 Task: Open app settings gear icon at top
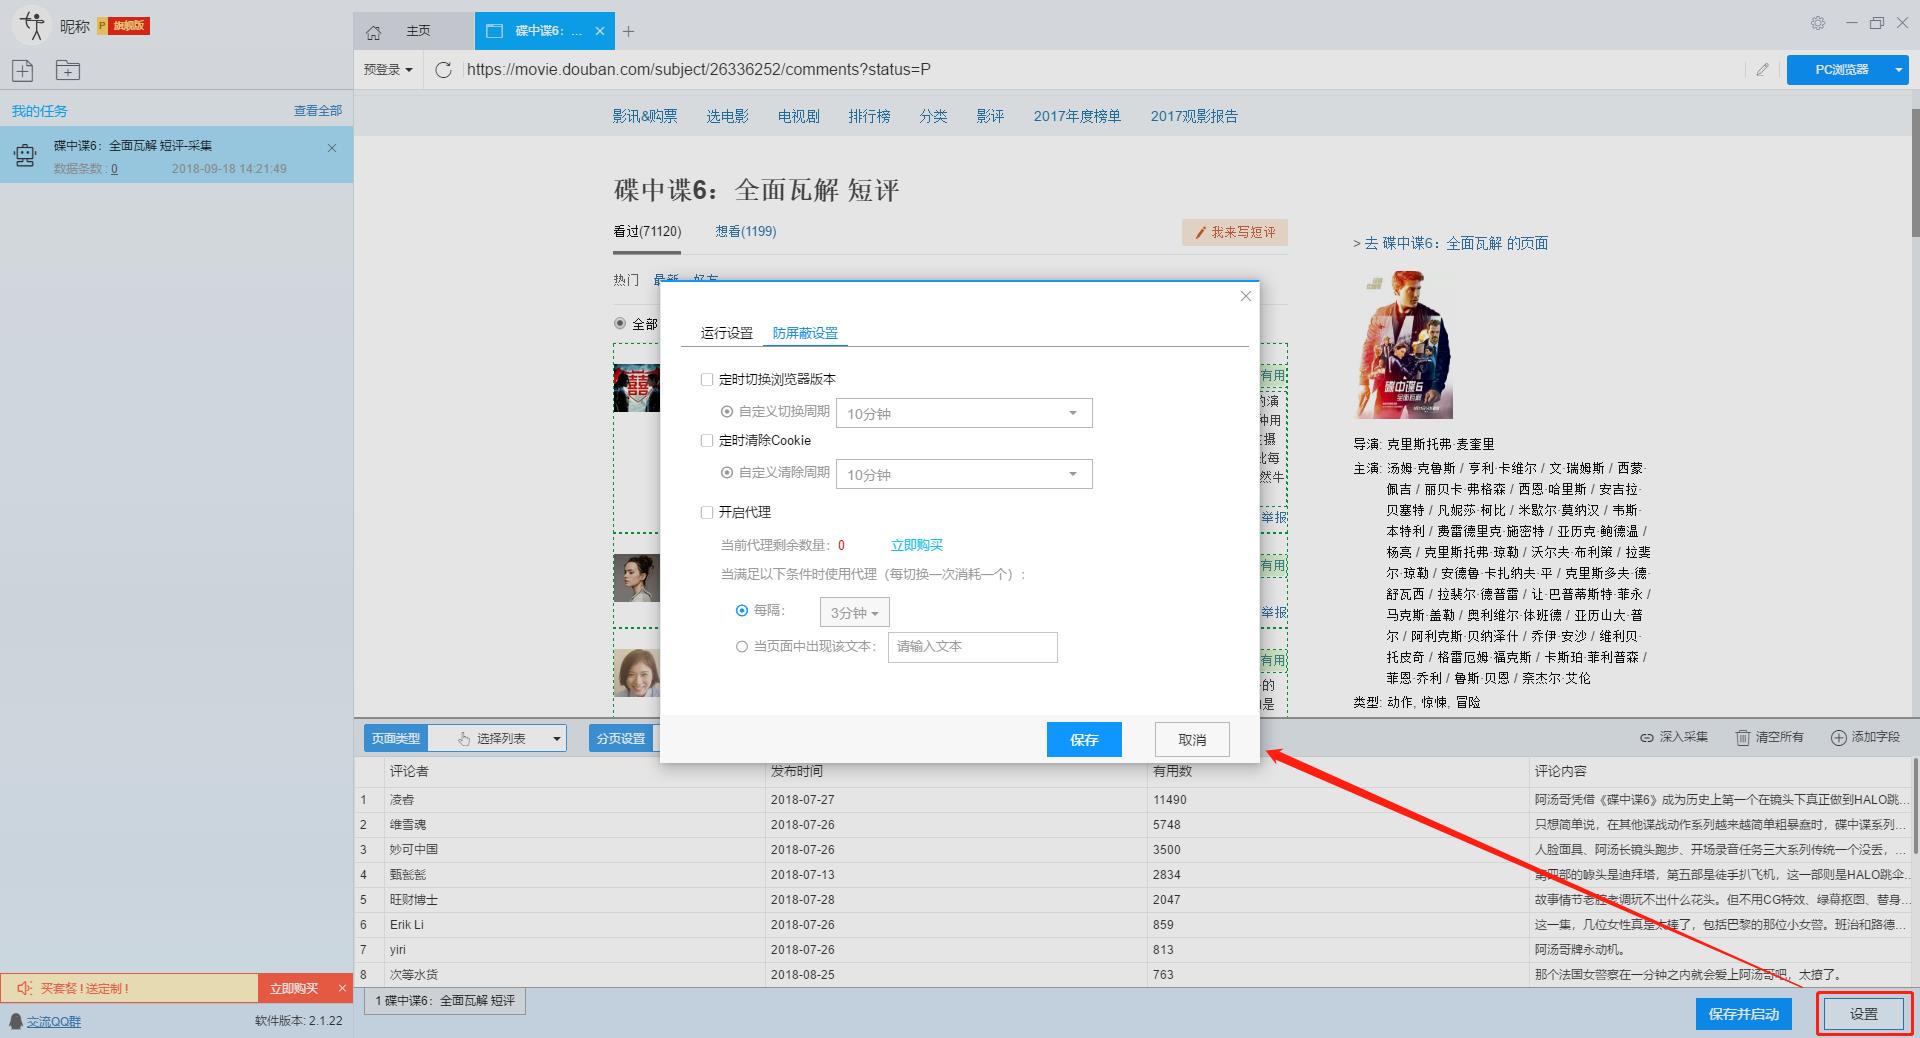(x=1818, y=23)
